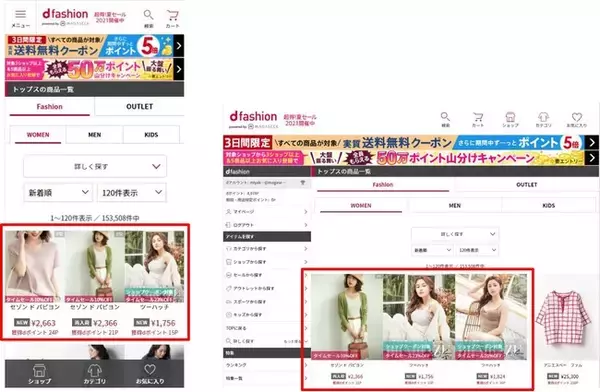
Task: Tap the search magnifier in the mobile header
Action: coord(148,18)
